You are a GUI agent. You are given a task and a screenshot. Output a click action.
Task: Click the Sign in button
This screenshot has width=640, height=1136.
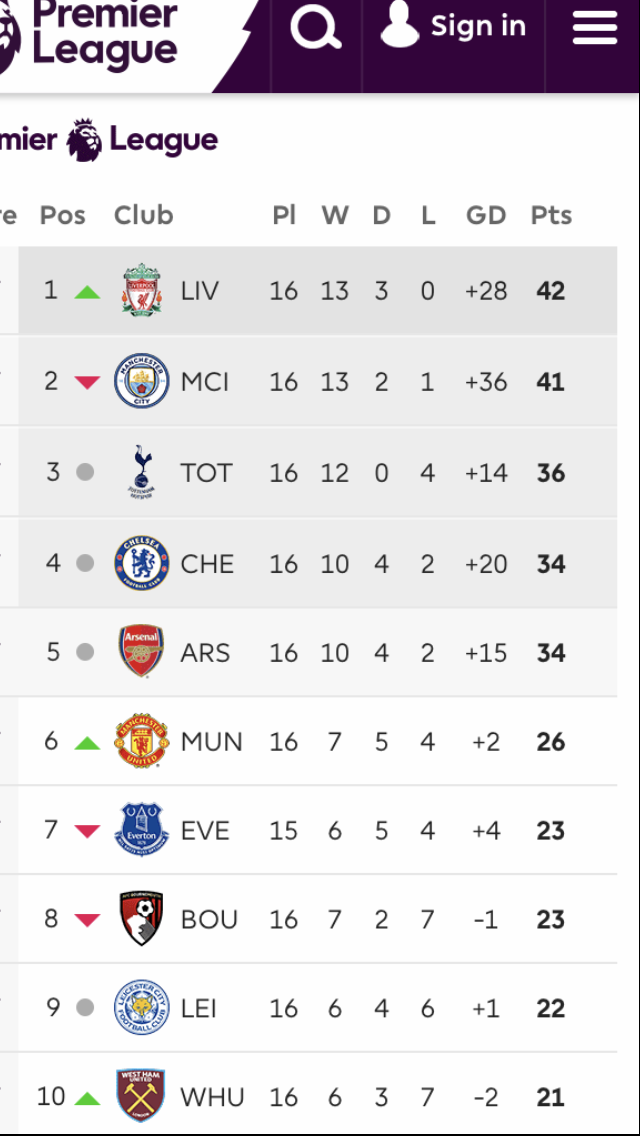(x=454, y=27)
